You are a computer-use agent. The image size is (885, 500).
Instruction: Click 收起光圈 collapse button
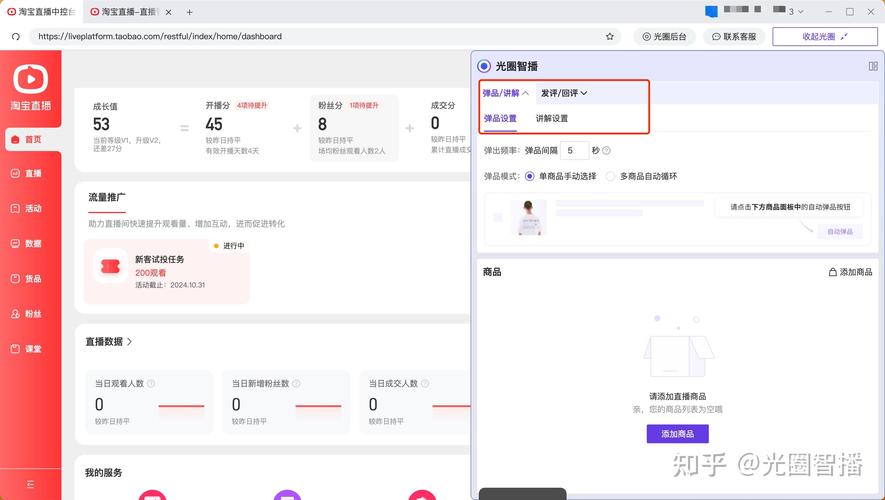tap(825, 37)
